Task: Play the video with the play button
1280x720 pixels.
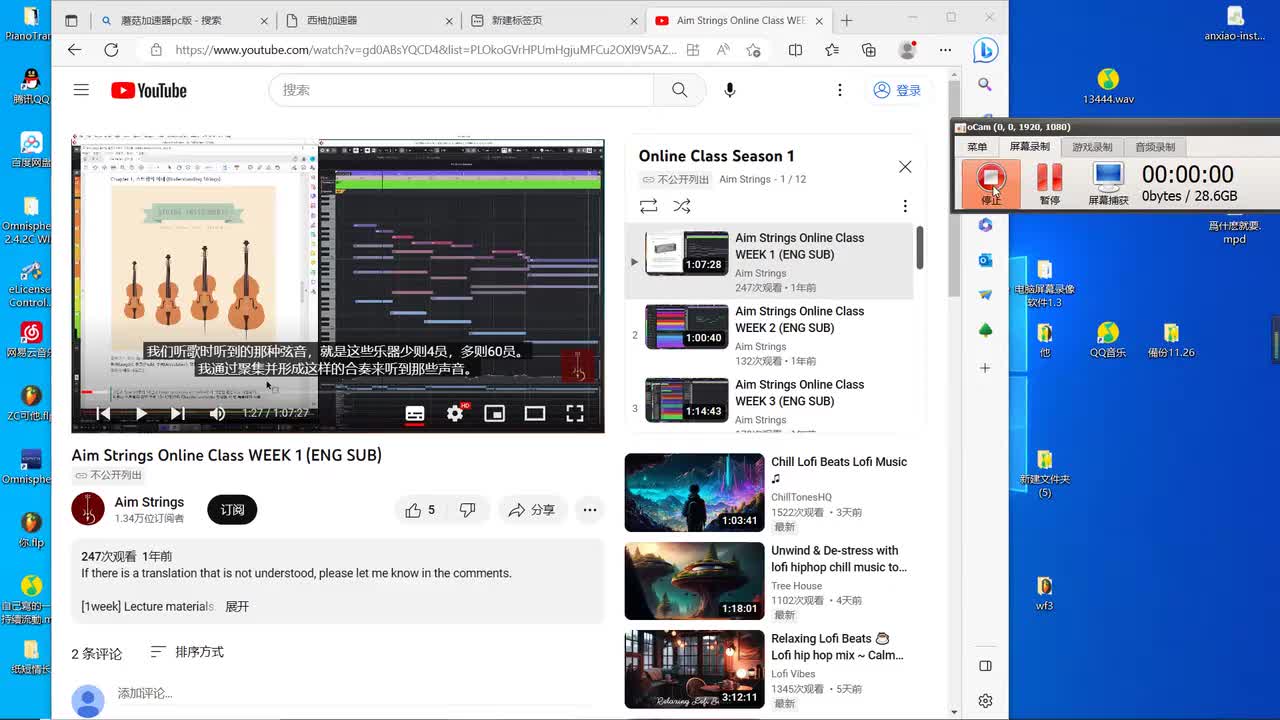Action: (141, 413)
